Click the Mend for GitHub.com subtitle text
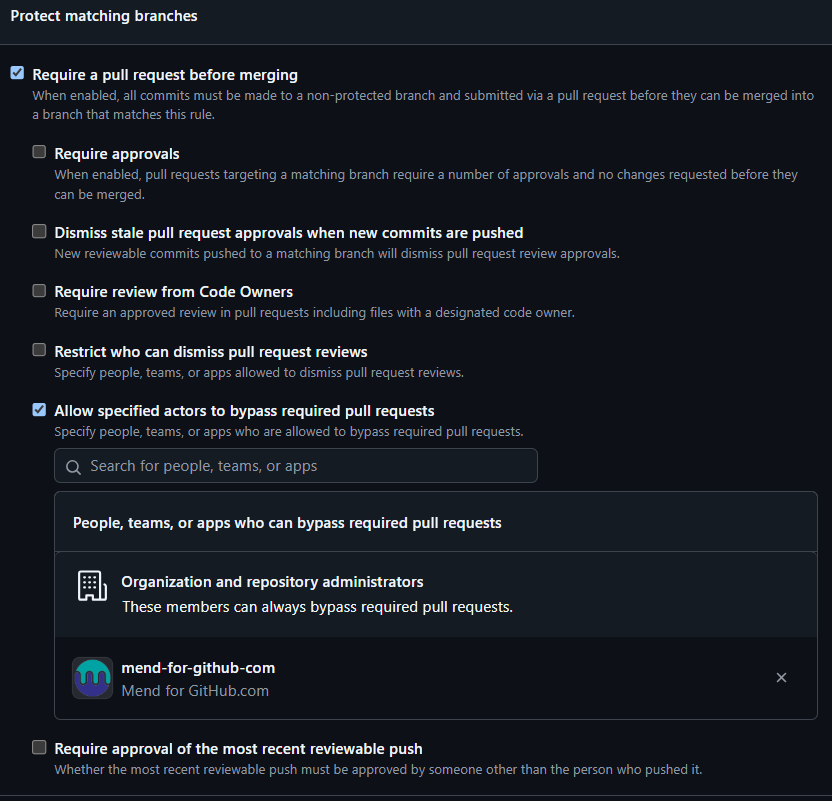The image size is (832, 801). (194, 690)
